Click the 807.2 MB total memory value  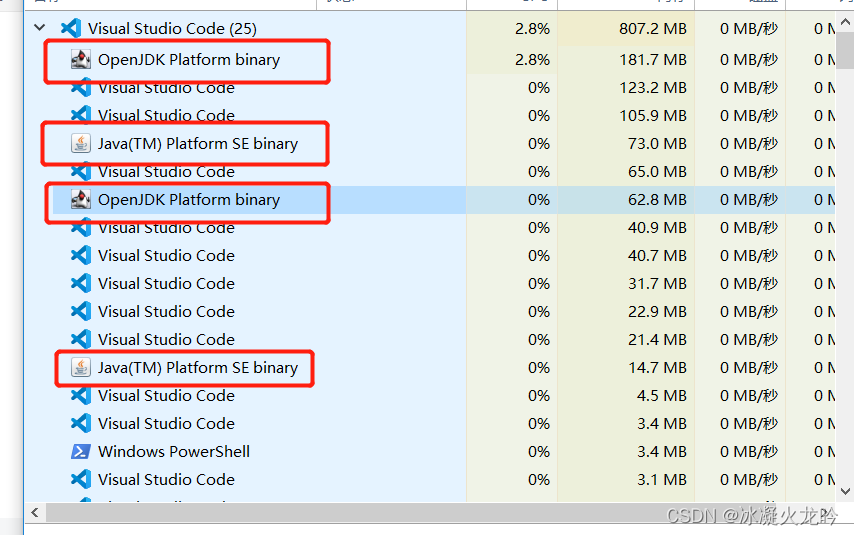point(652,28)
